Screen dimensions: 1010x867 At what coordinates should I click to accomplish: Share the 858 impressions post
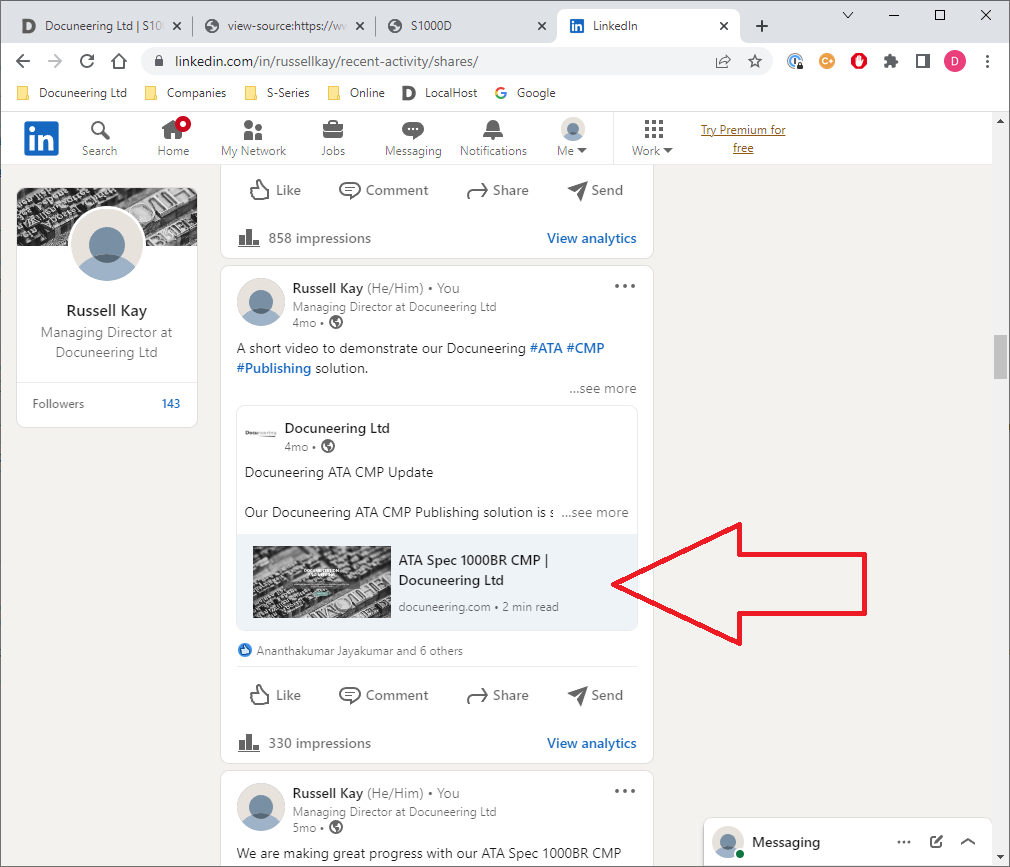tap(497, 190)
